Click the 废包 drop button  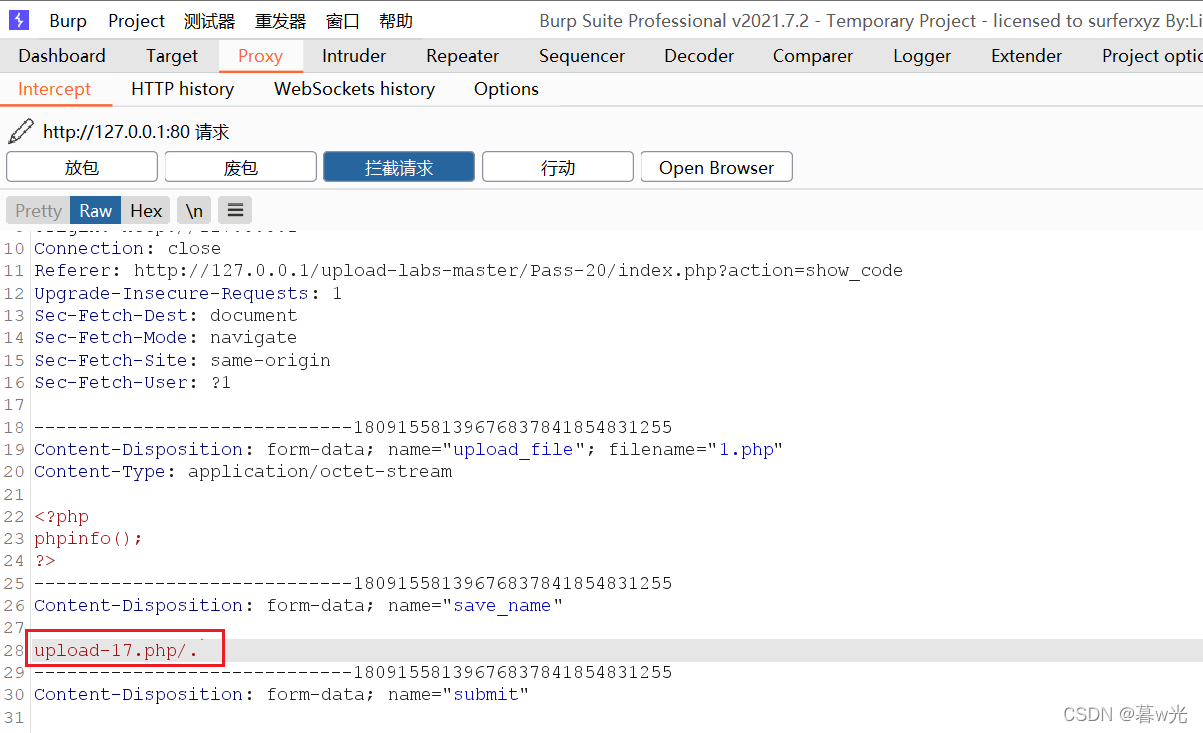coord(241,167)
